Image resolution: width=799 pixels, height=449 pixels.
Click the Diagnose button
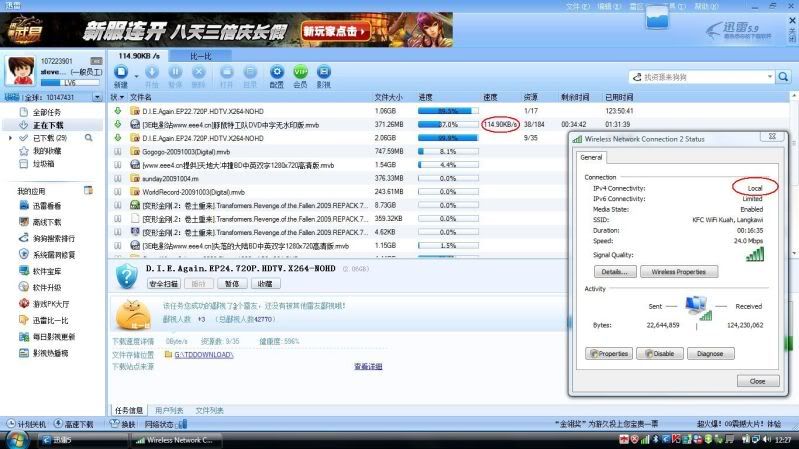coord(709,353)
